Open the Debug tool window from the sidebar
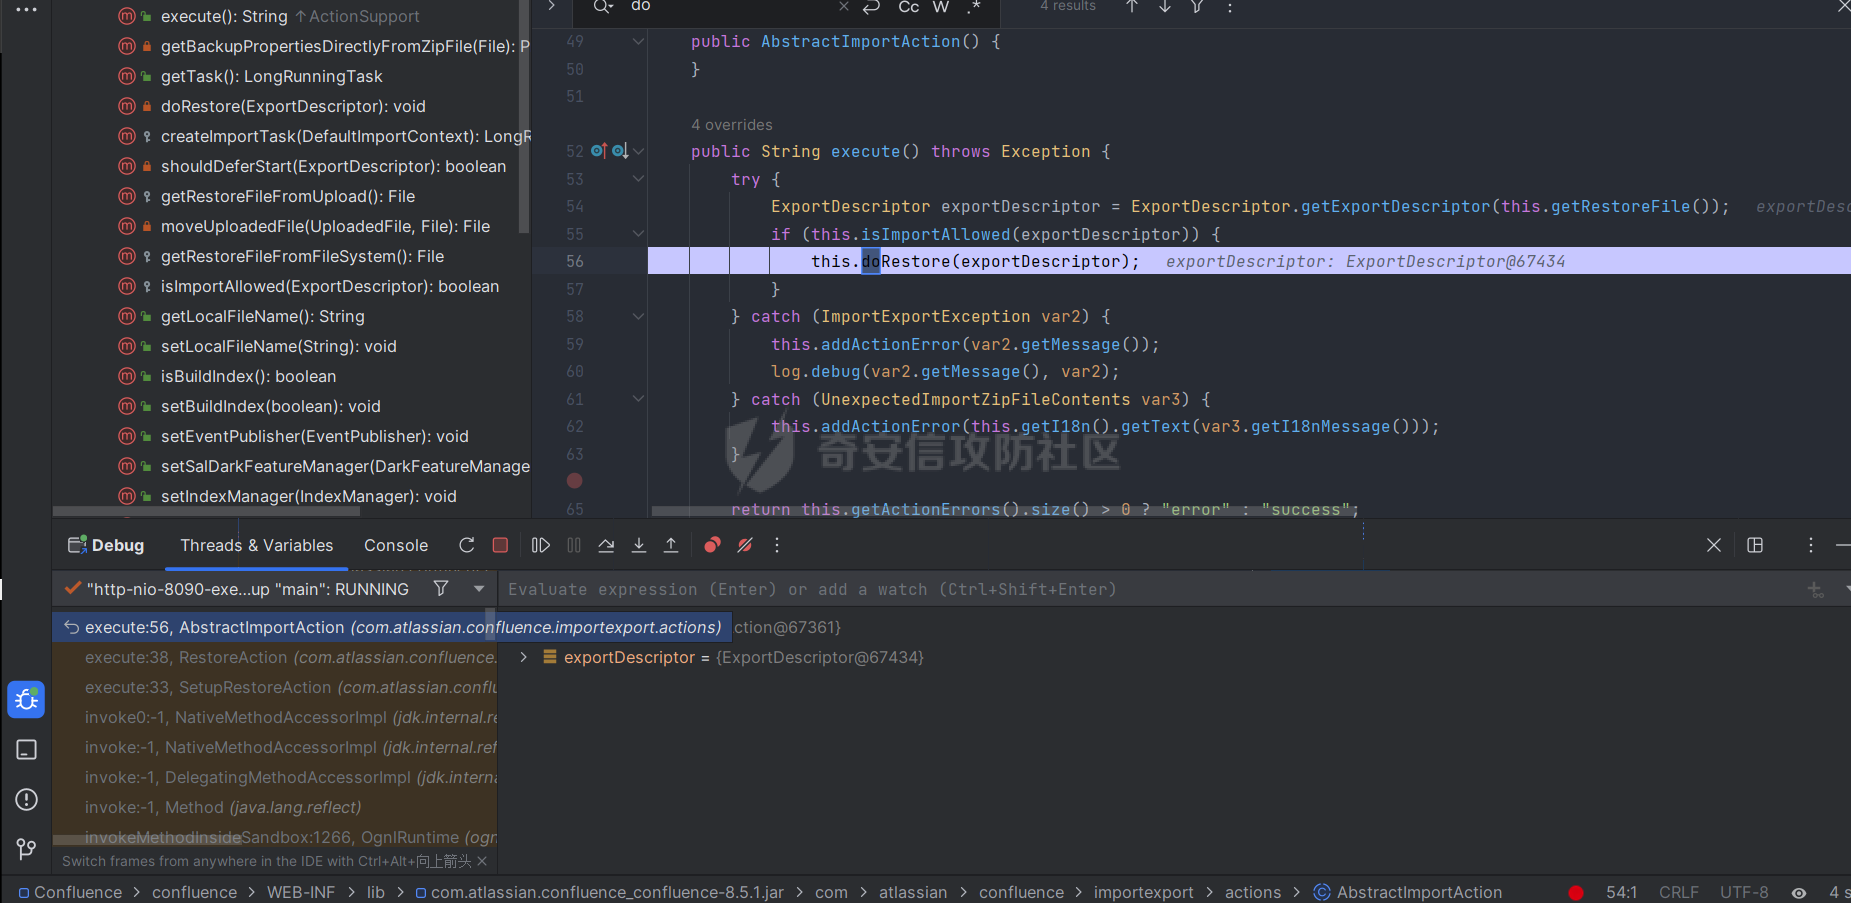Viewport: 1851px width, 903px height. [27, 700]
